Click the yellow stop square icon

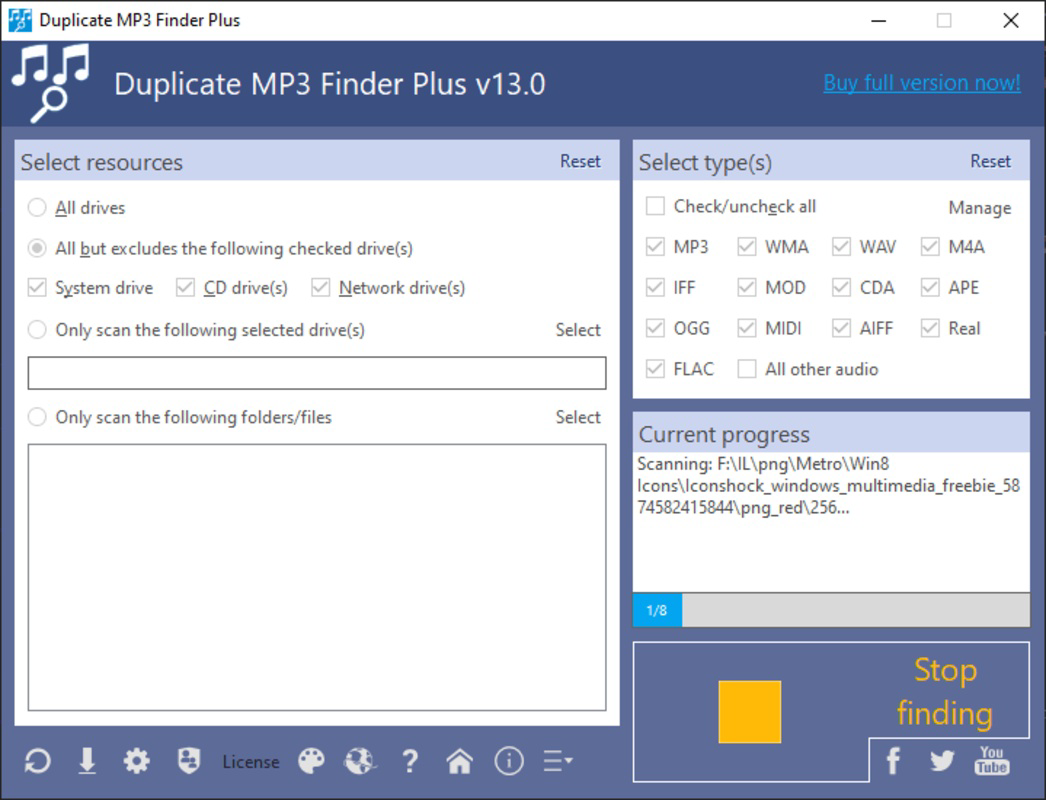tap(749, 712)
